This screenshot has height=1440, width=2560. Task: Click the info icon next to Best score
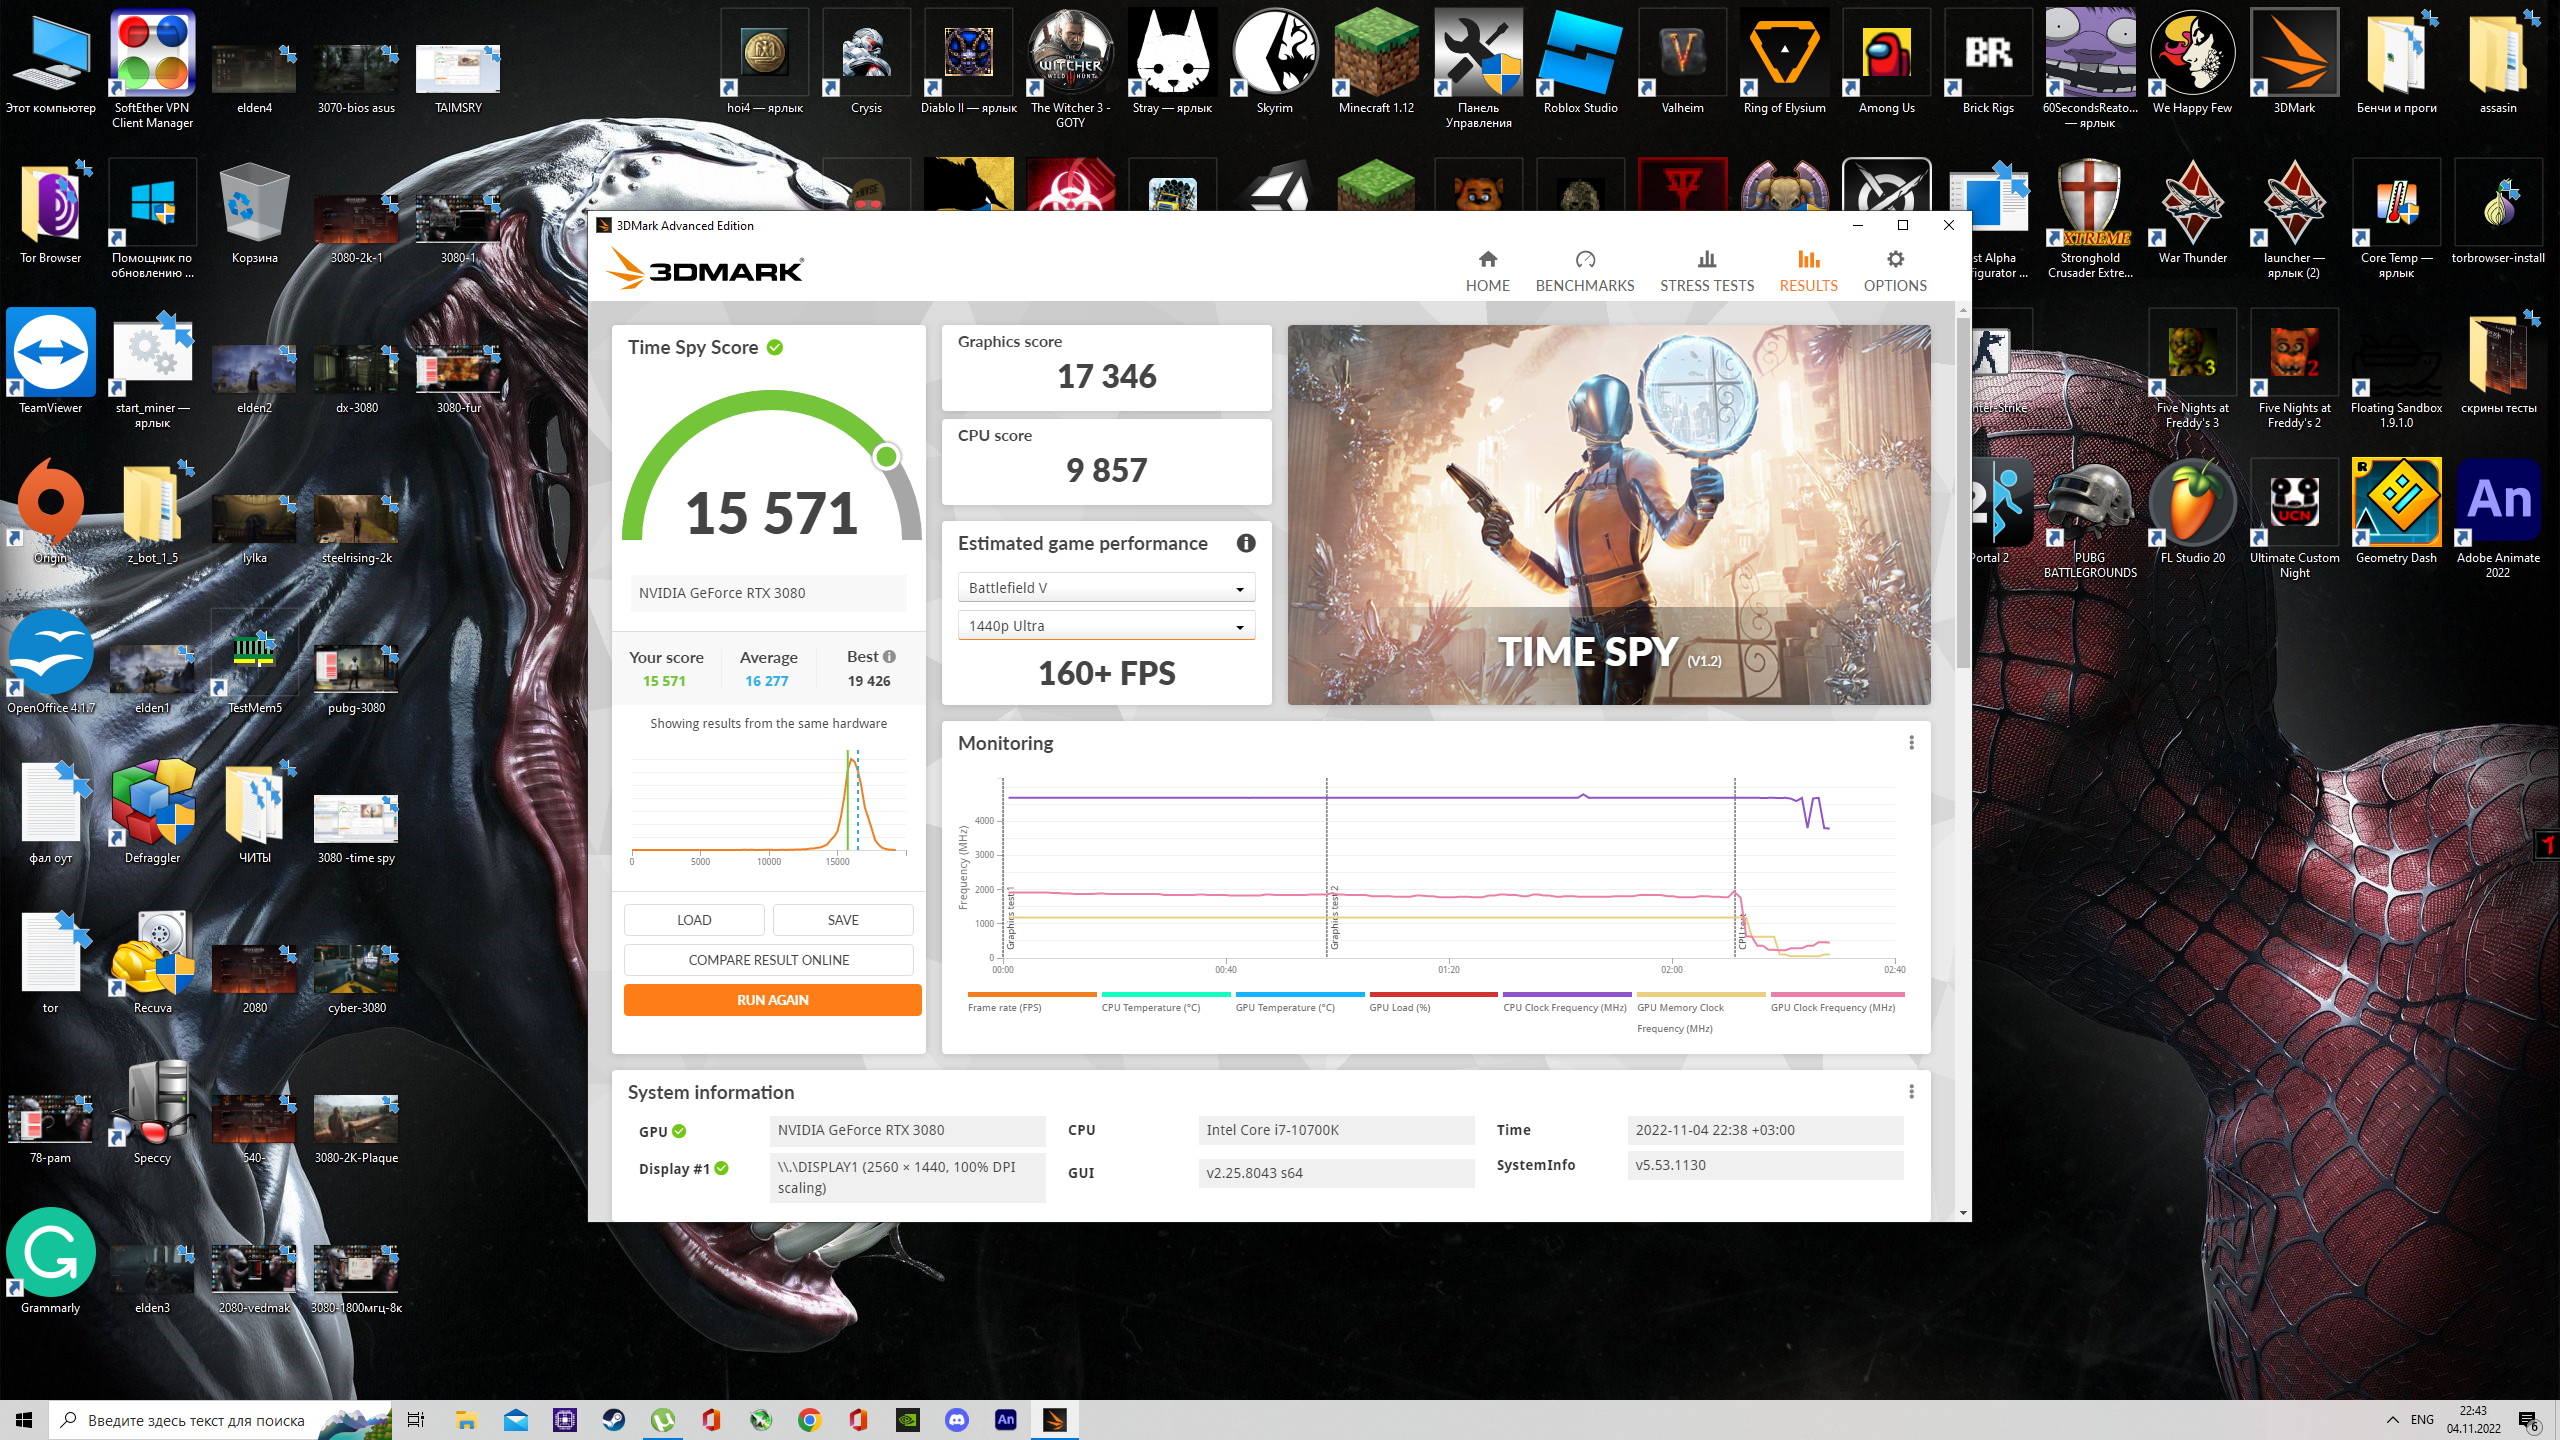click(x=889, y=657)
